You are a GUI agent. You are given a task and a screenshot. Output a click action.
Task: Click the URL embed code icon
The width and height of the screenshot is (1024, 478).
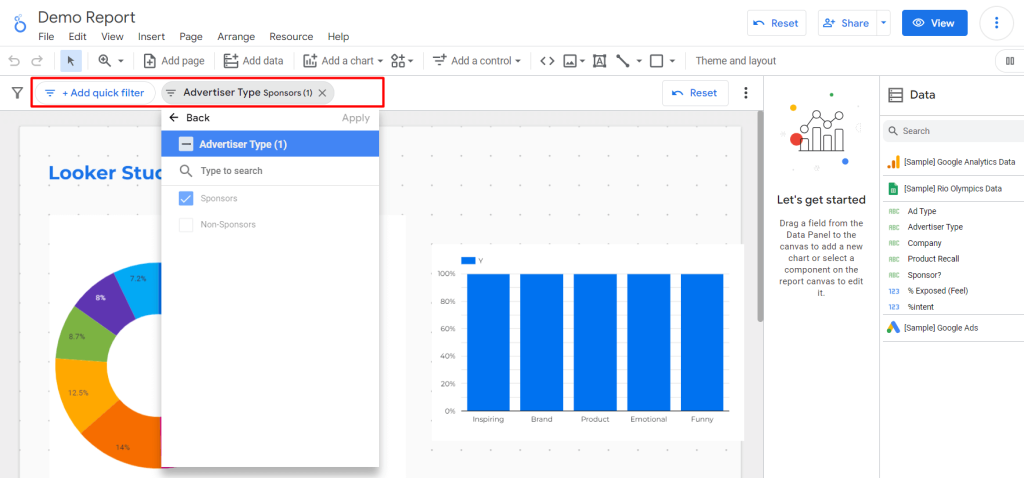coord(547,61)
